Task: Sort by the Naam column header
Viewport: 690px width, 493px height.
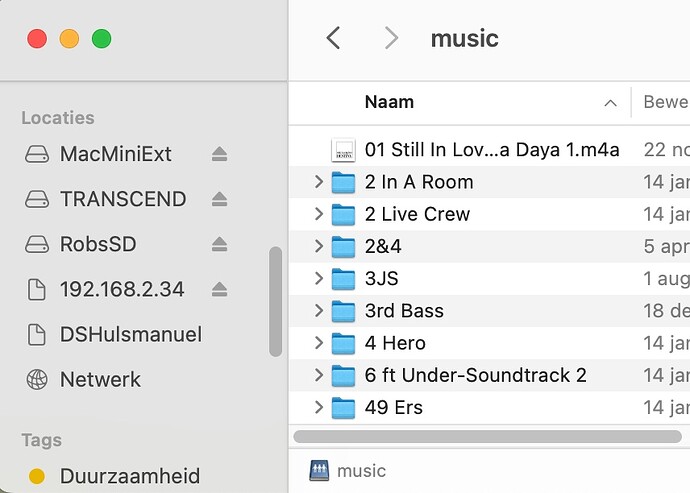Action: [x=389, y=102]
